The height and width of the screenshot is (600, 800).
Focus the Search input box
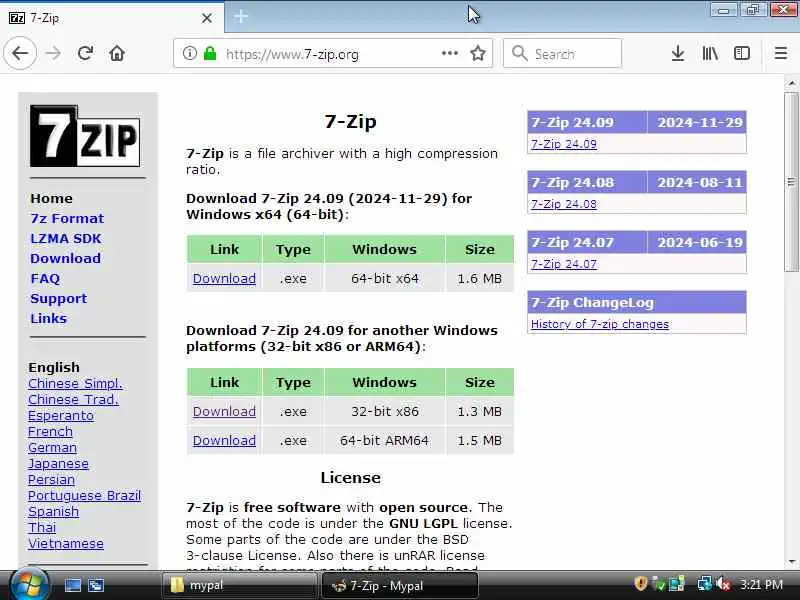[x=562, y=53]
